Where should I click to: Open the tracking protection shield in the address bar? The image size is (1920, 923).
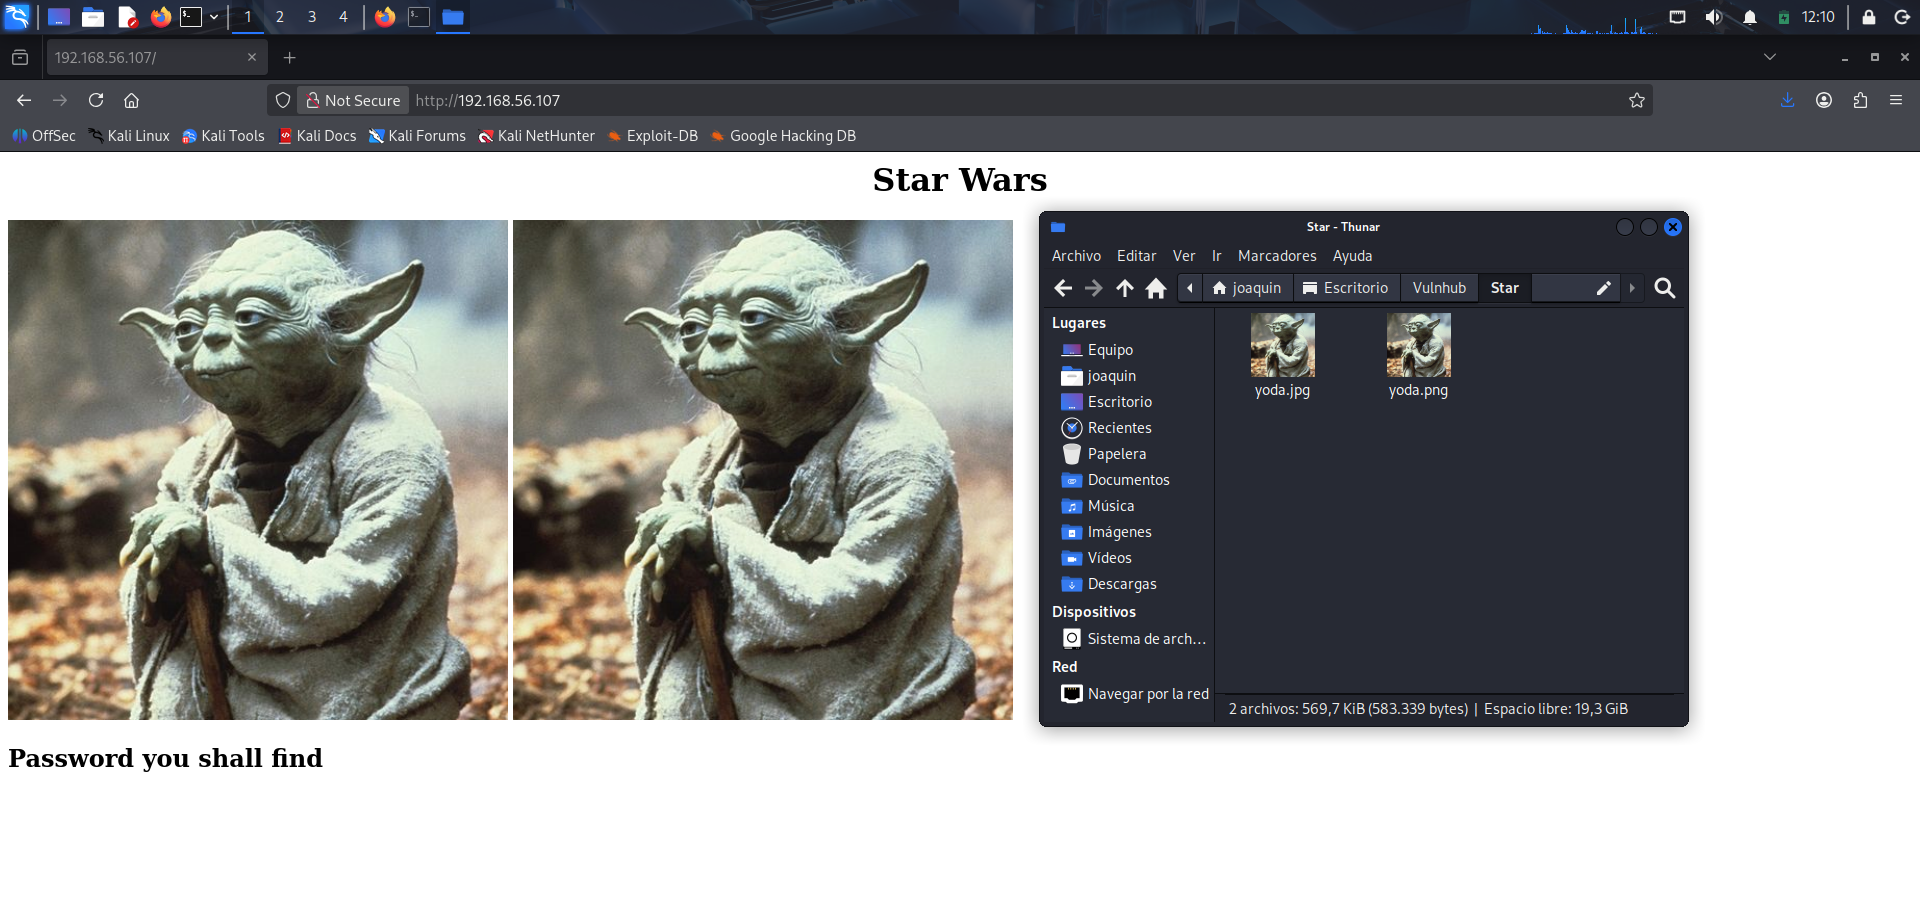[x=283, y=100]
